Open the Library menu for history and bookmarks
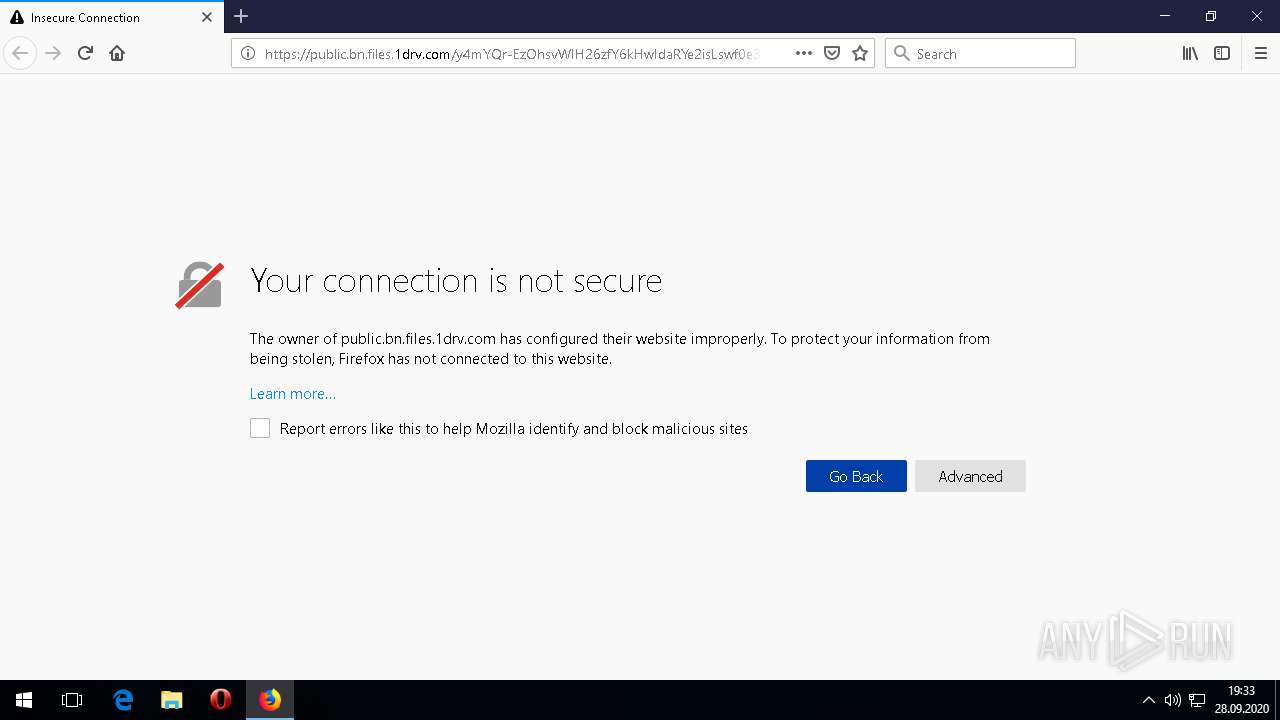Screen dimensions: 1280x720 pyautogui.click(x=1190, y=53)
